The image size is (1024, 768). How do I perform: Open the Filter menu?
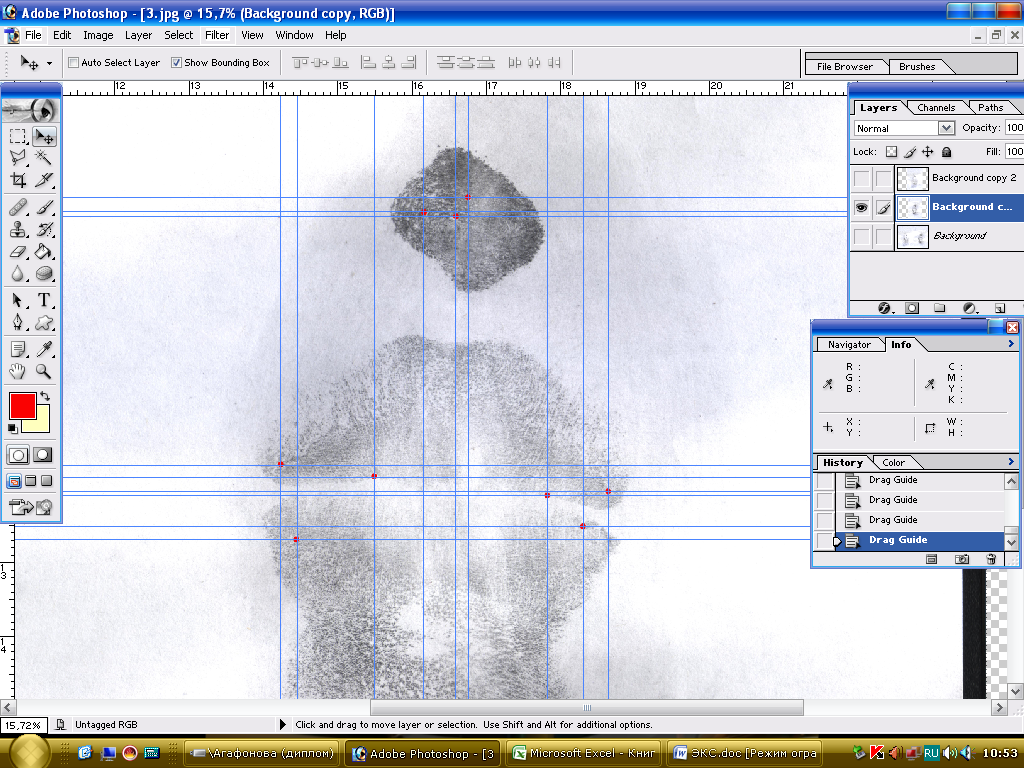click(x=217, y=35)
